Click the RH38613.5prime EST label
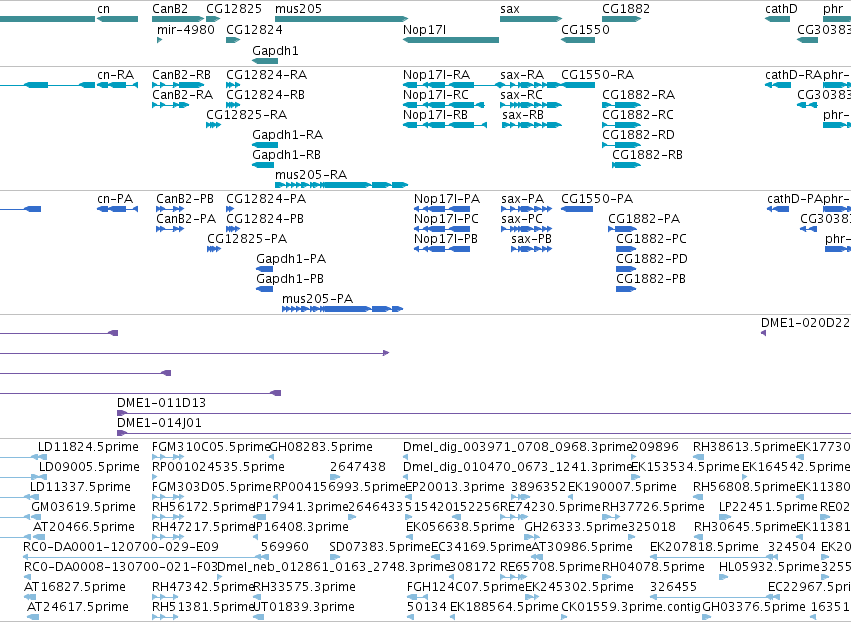Screen dimensions: 851x622 point(744,447)
